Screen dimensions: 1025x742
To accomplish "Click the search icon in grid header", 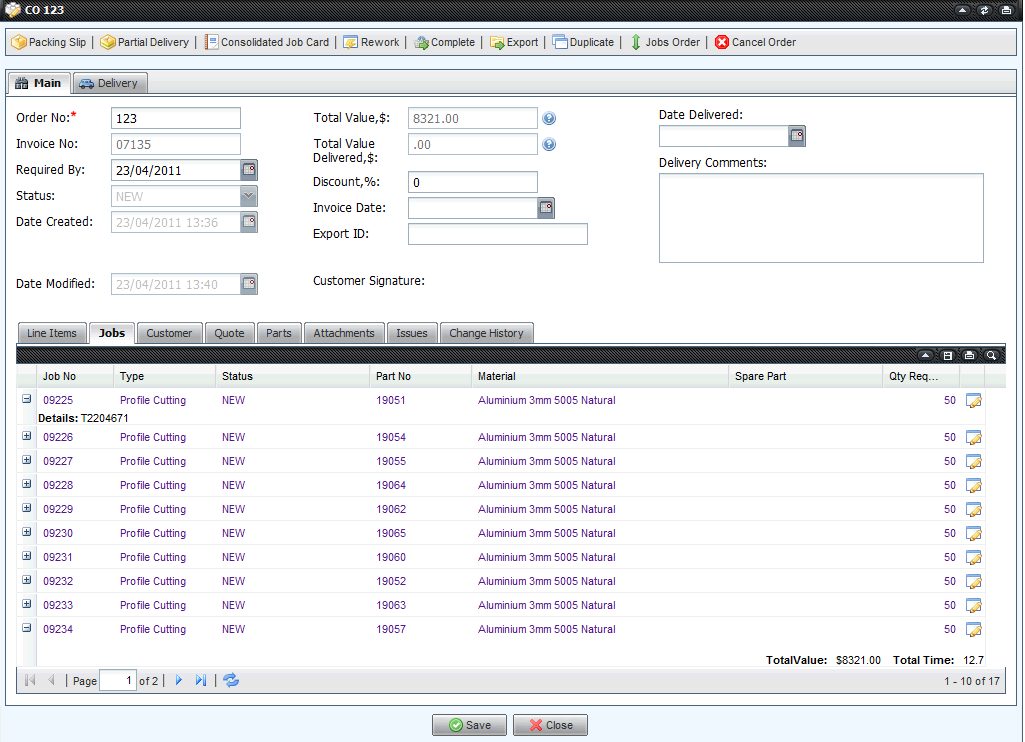I will [990, 355].
